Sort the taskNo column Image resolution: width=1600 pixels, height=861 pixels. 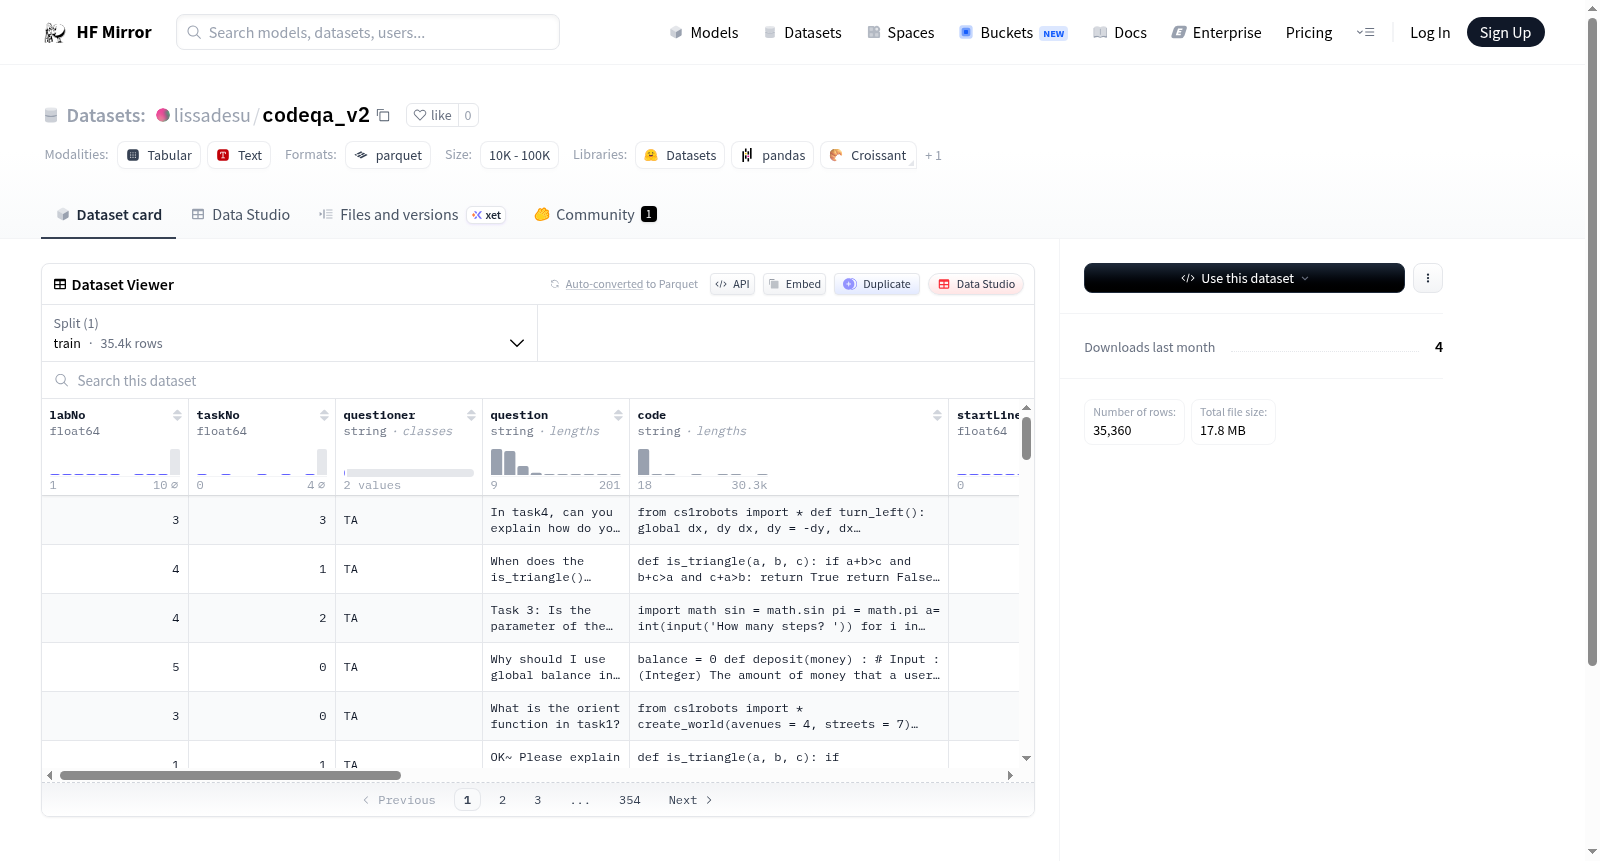tap(324, 415)
